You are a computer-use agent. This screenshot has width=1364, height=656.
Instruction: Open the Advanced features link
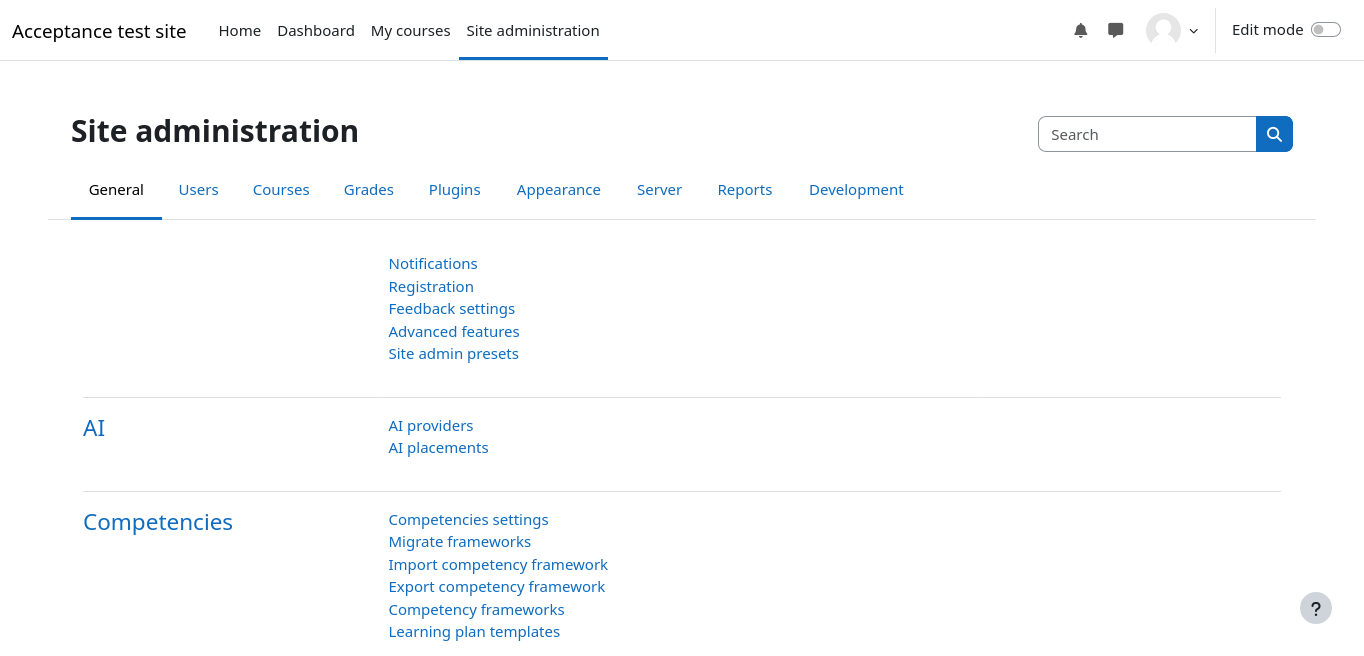[x=454, y=332]
